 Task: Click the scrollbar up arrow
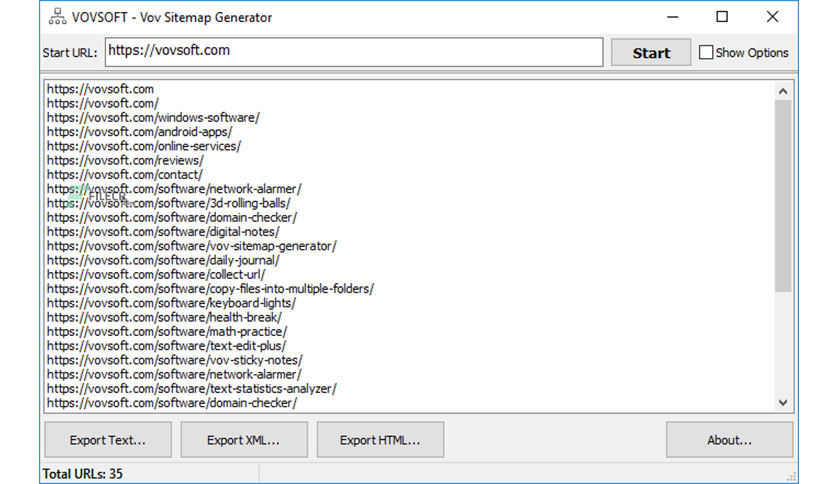tap(783, 91)
